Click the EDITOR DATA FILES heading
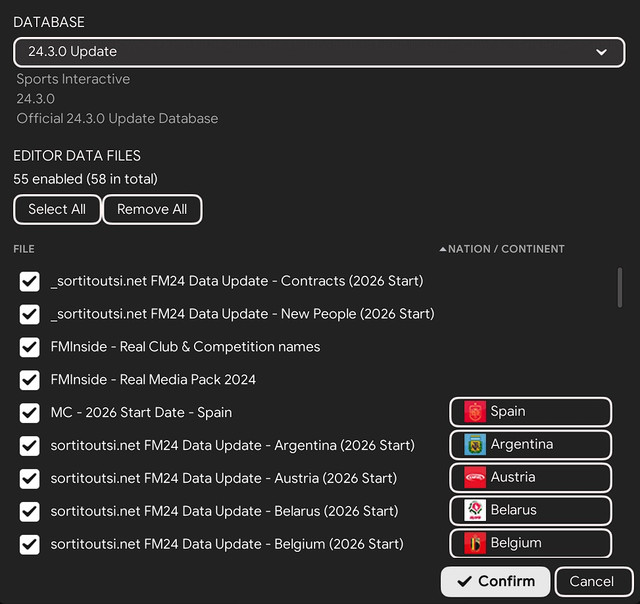Viewport: 640px width, 604px height. [77, 156]
